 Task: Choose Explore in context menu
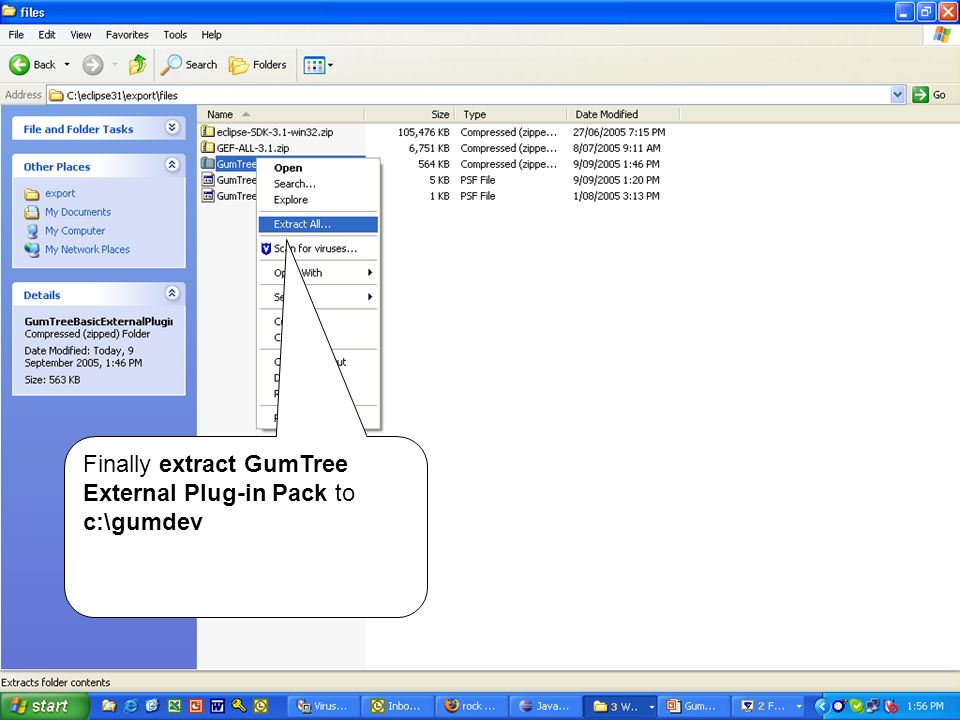(318, 200)
